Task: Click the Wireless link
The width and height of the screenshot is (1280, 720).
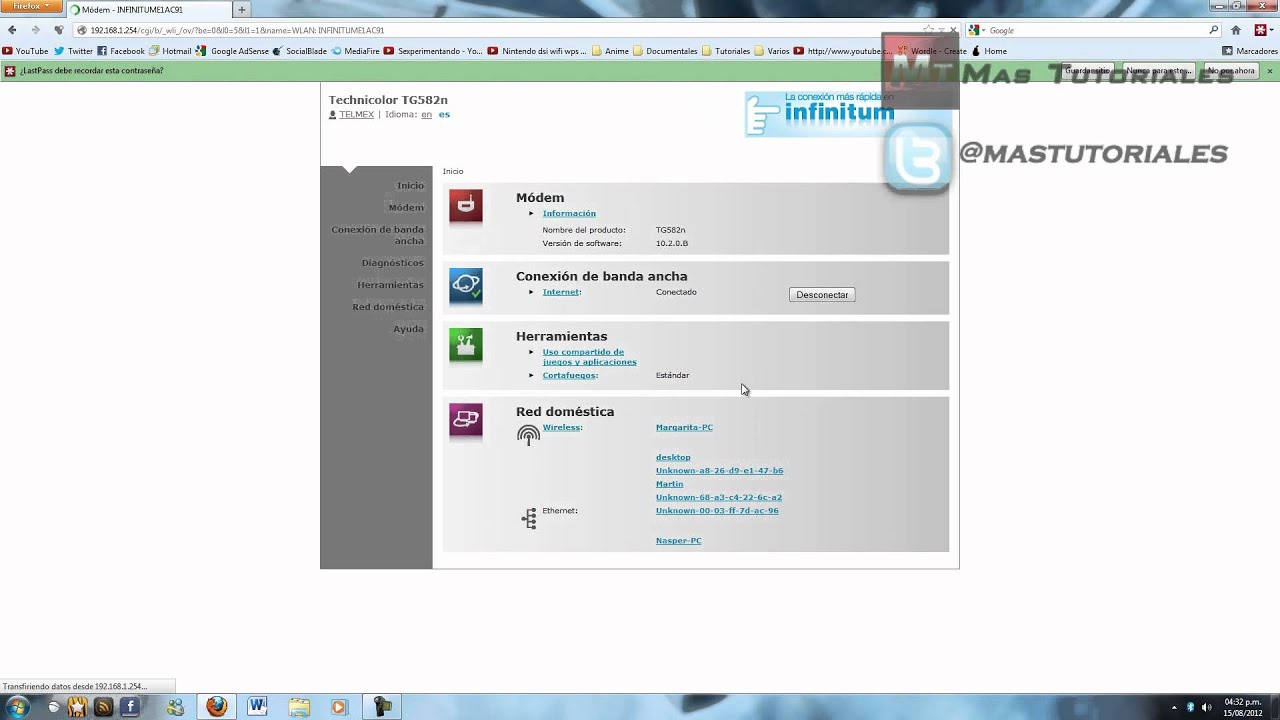Action: pos(561,427)
